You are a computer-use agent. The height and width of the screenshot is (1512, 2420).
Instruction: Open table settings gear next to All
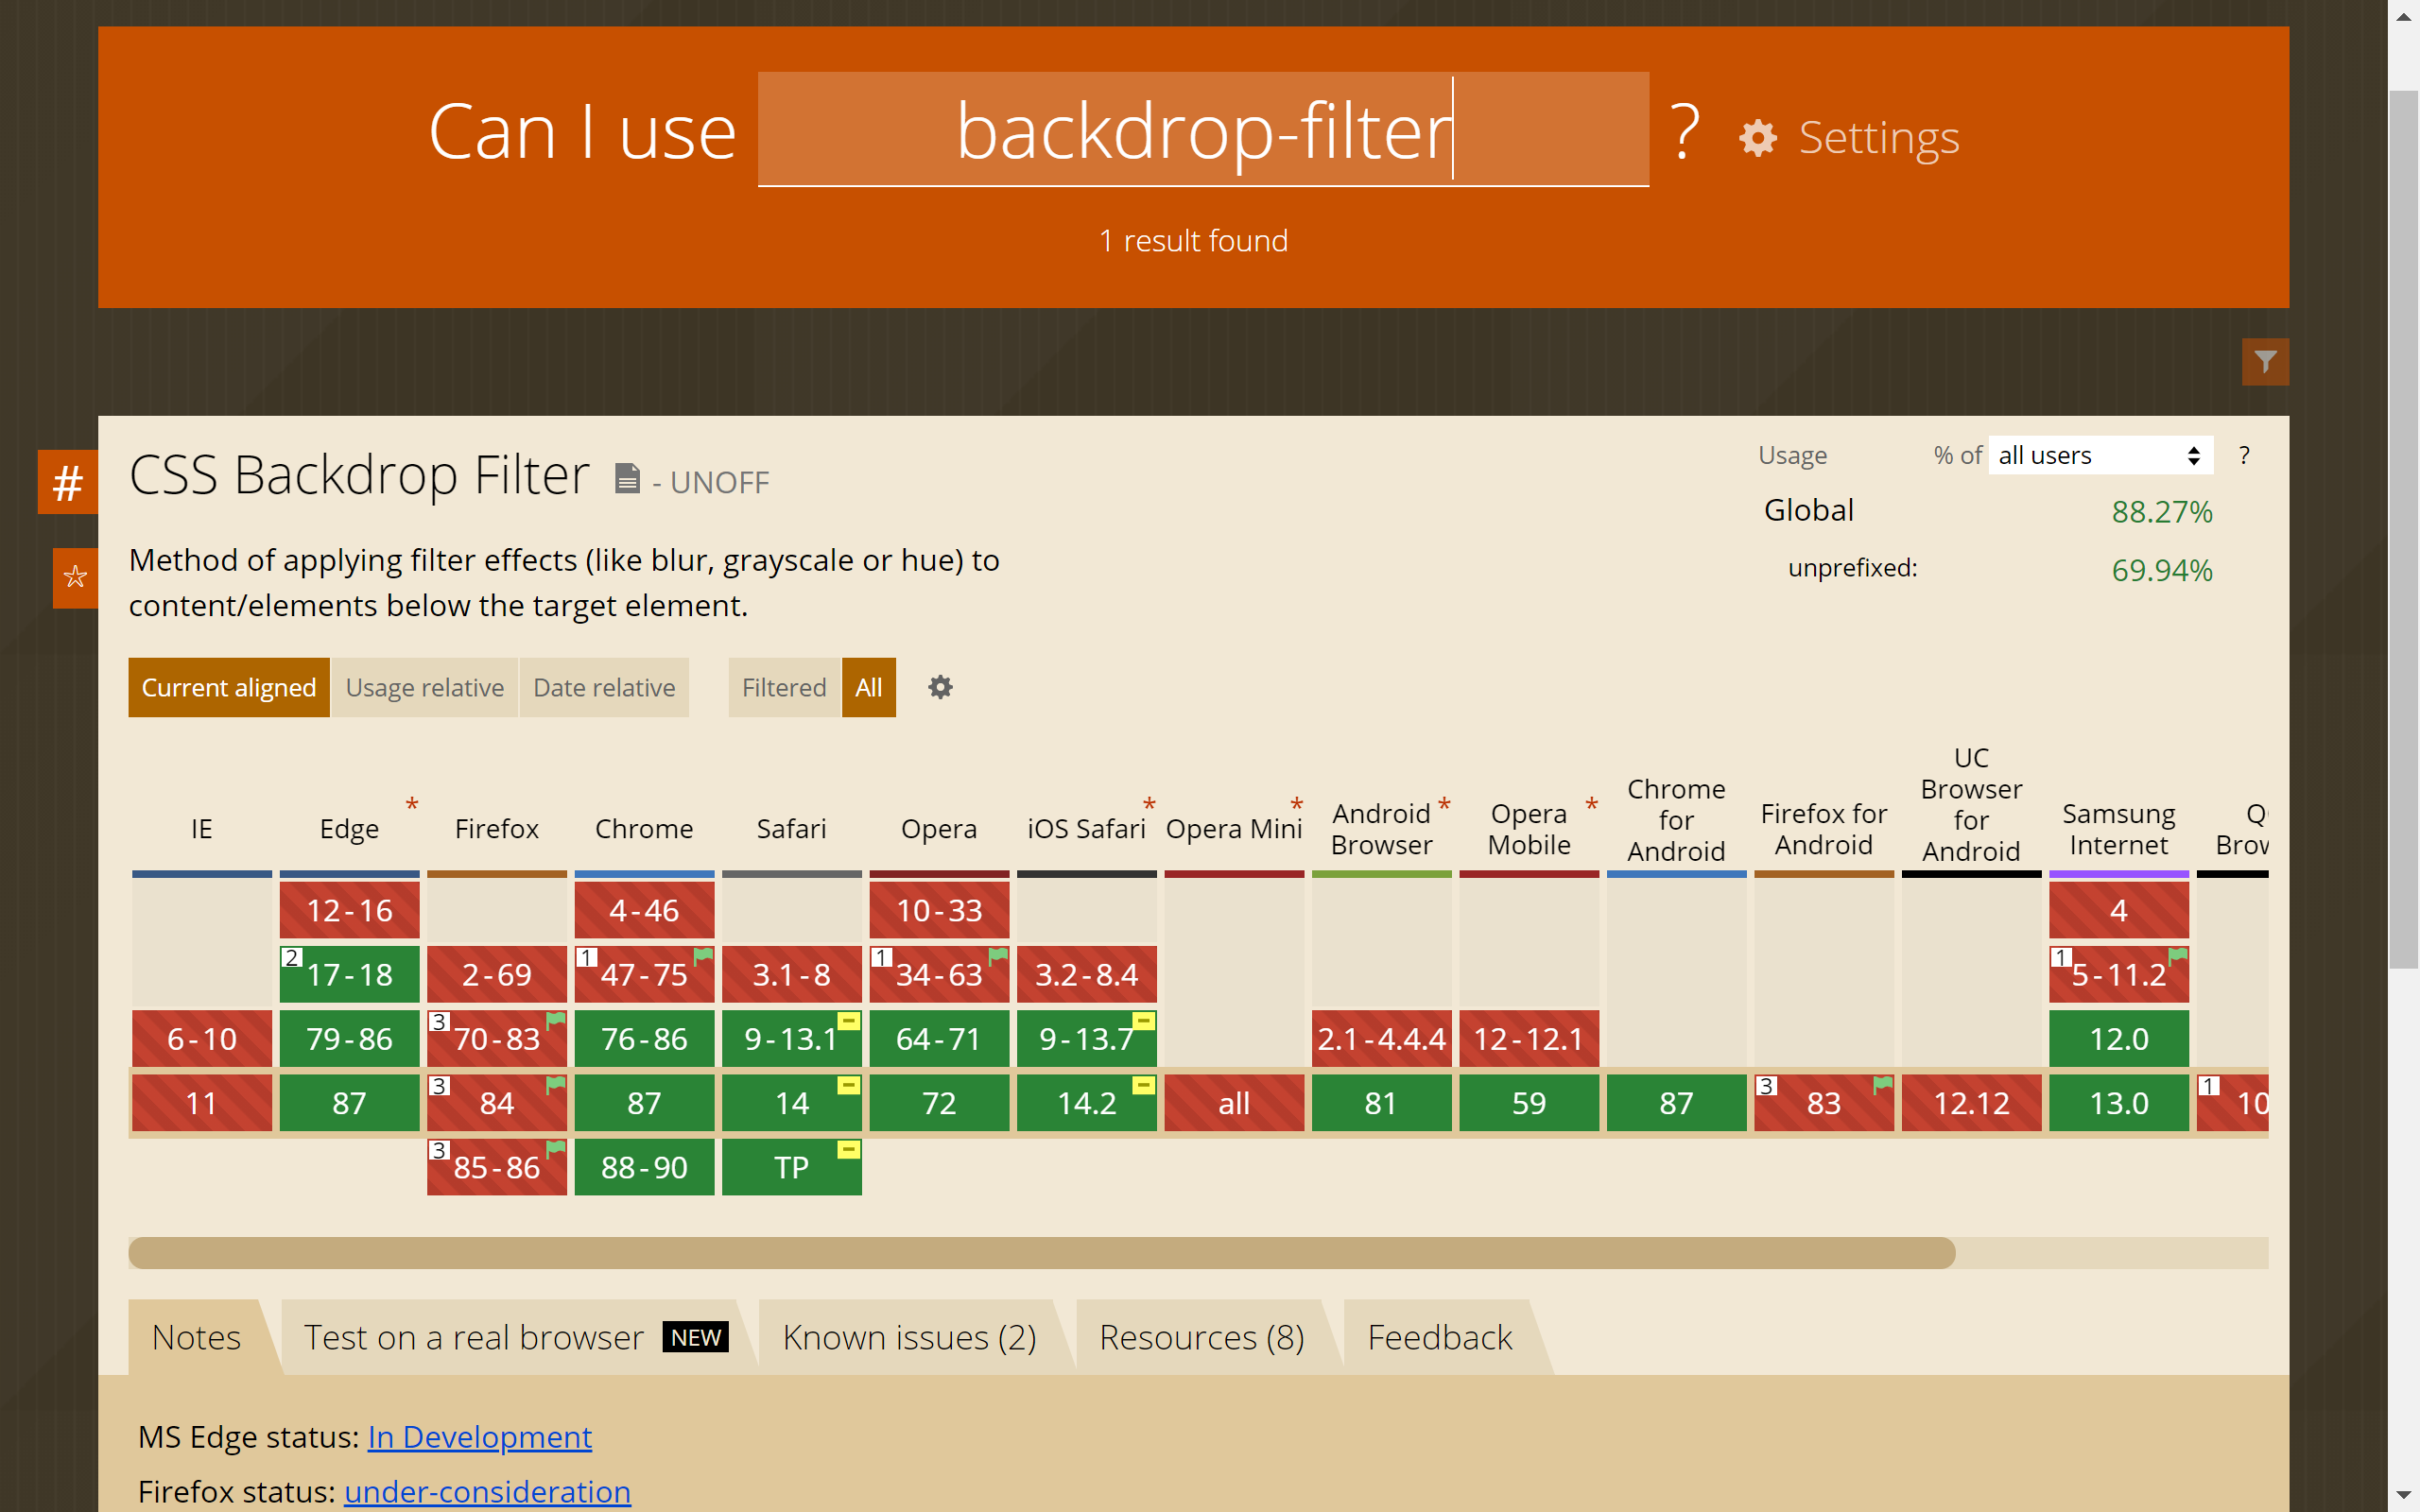pyautogui.click(x=940, y=687)
